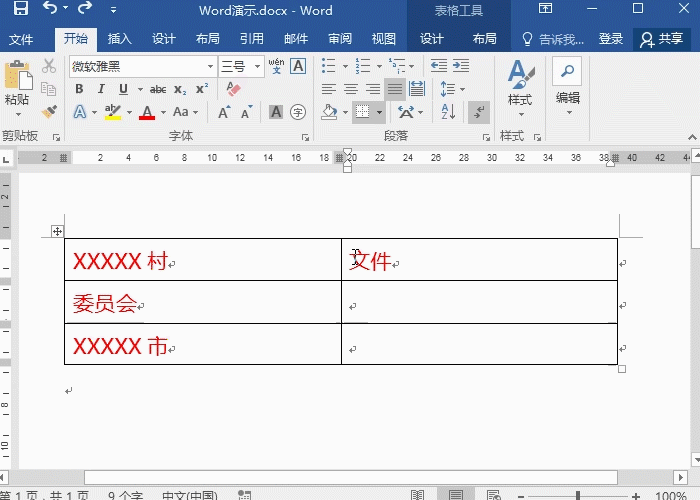Switch to the Insert (插入) tab
The image size is (700, 500).
point(119,39)
